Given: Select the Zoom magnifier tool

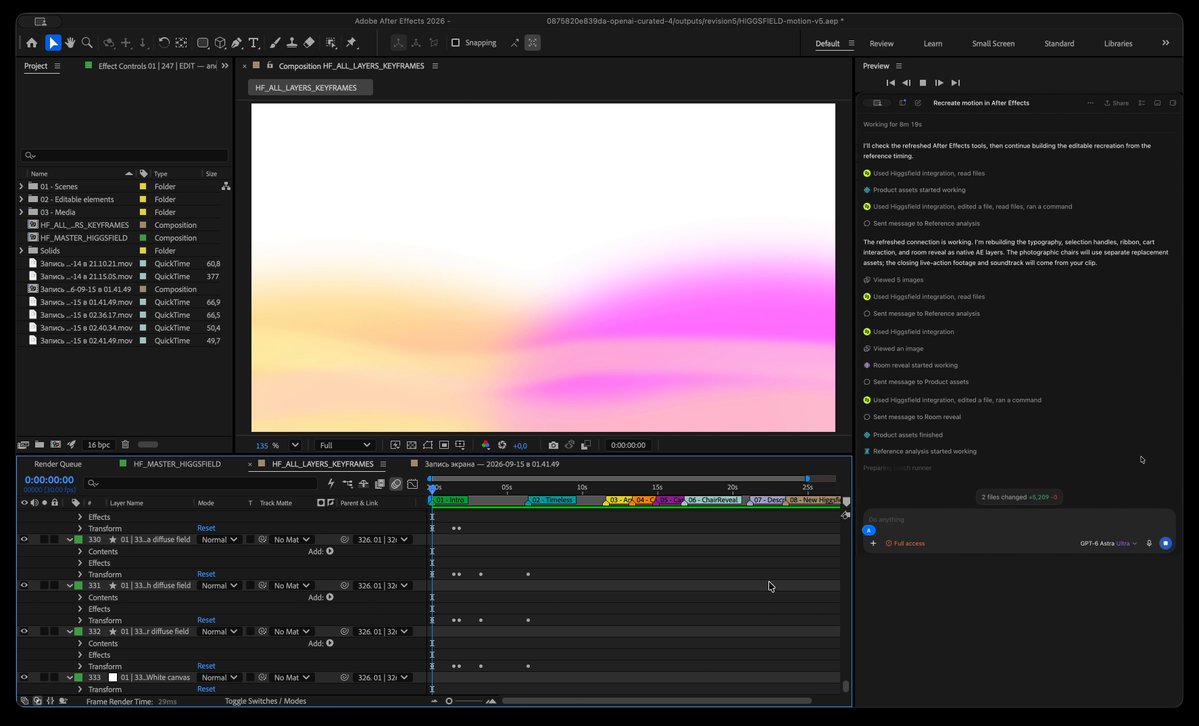Looking at the screenshot, I should tap(87, 43).
